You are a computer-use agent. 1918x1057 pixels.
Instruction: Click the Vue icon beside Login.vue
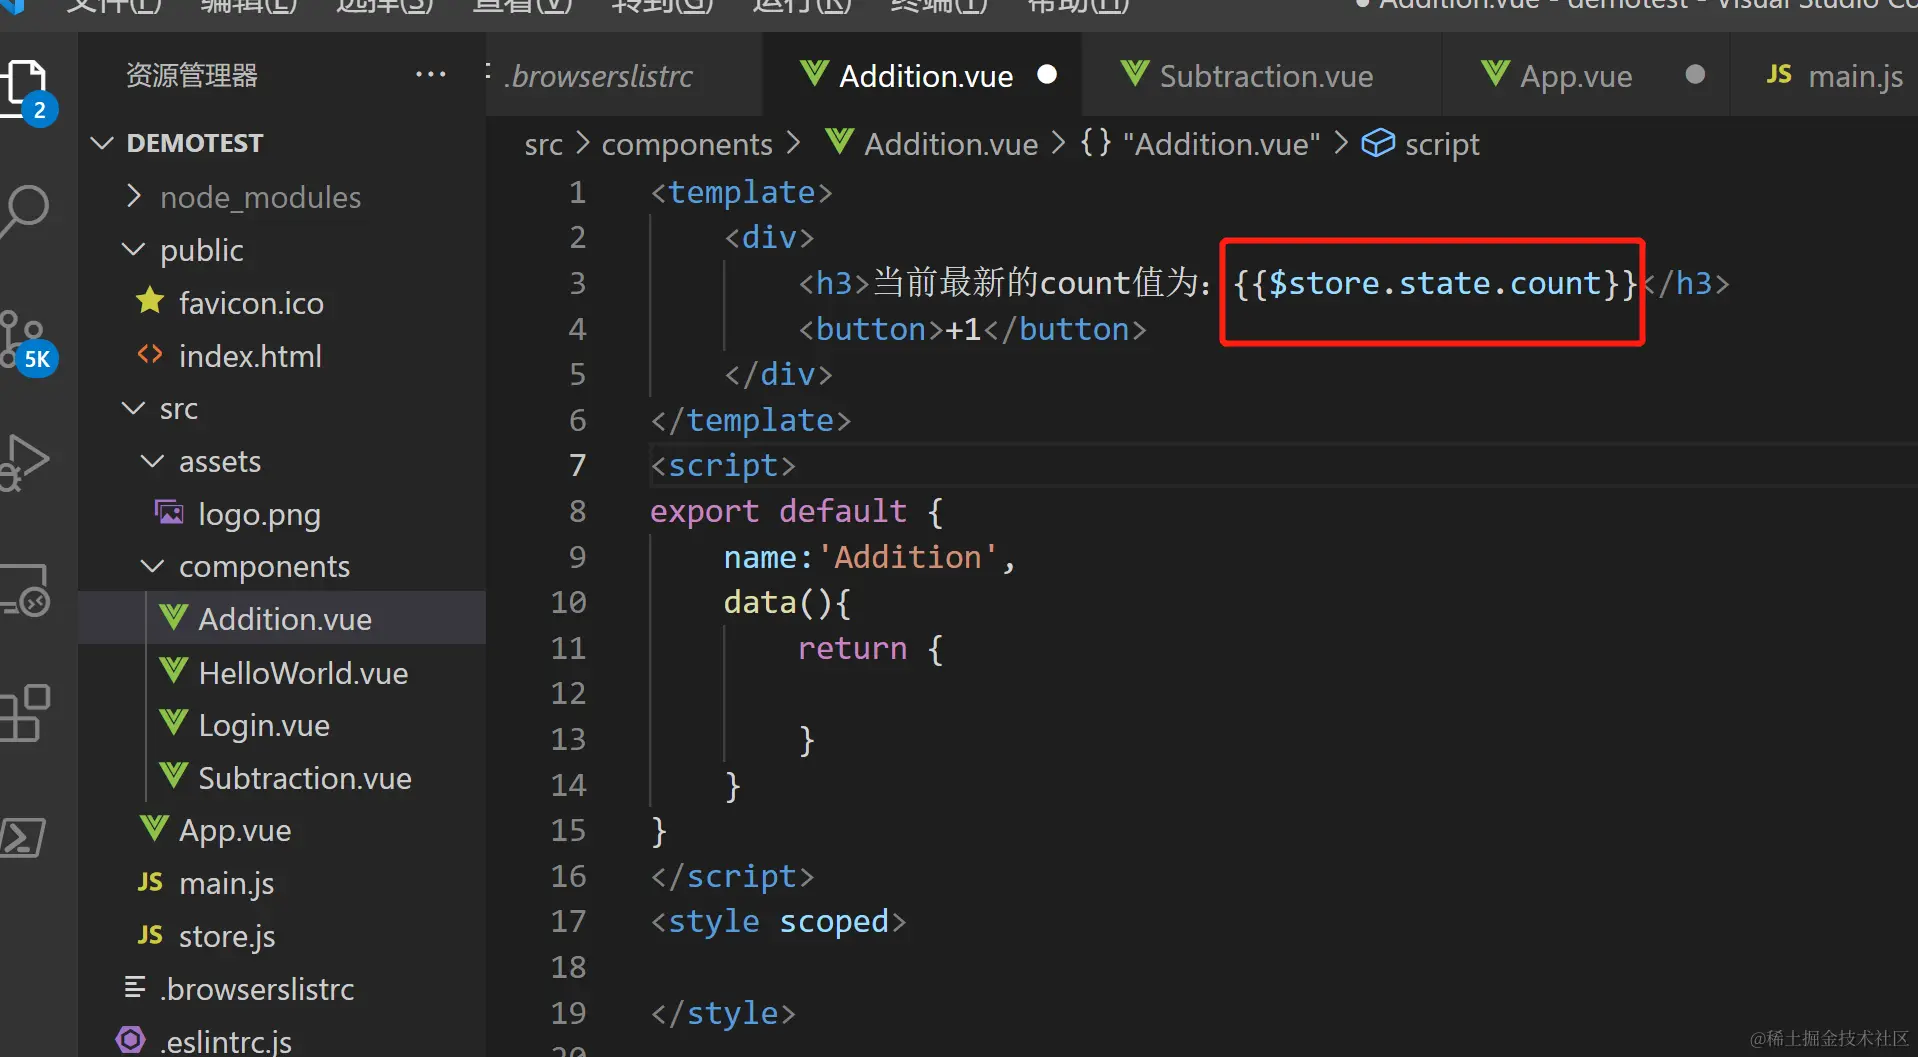(174, 722)
